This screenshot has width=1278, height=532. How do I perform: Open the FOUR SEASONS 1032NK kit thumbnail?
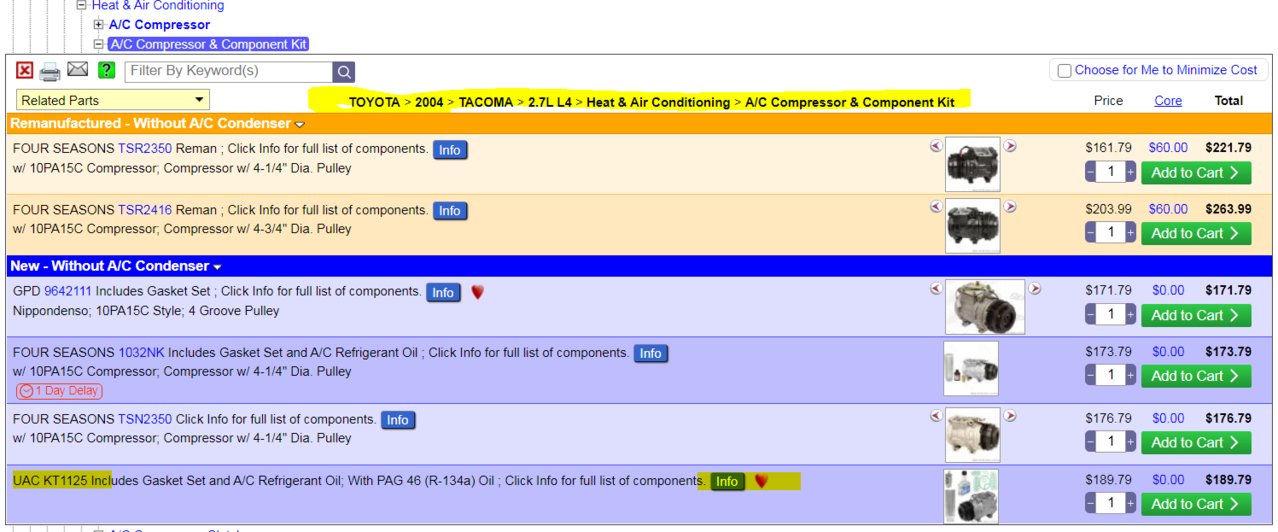(971, 369)
